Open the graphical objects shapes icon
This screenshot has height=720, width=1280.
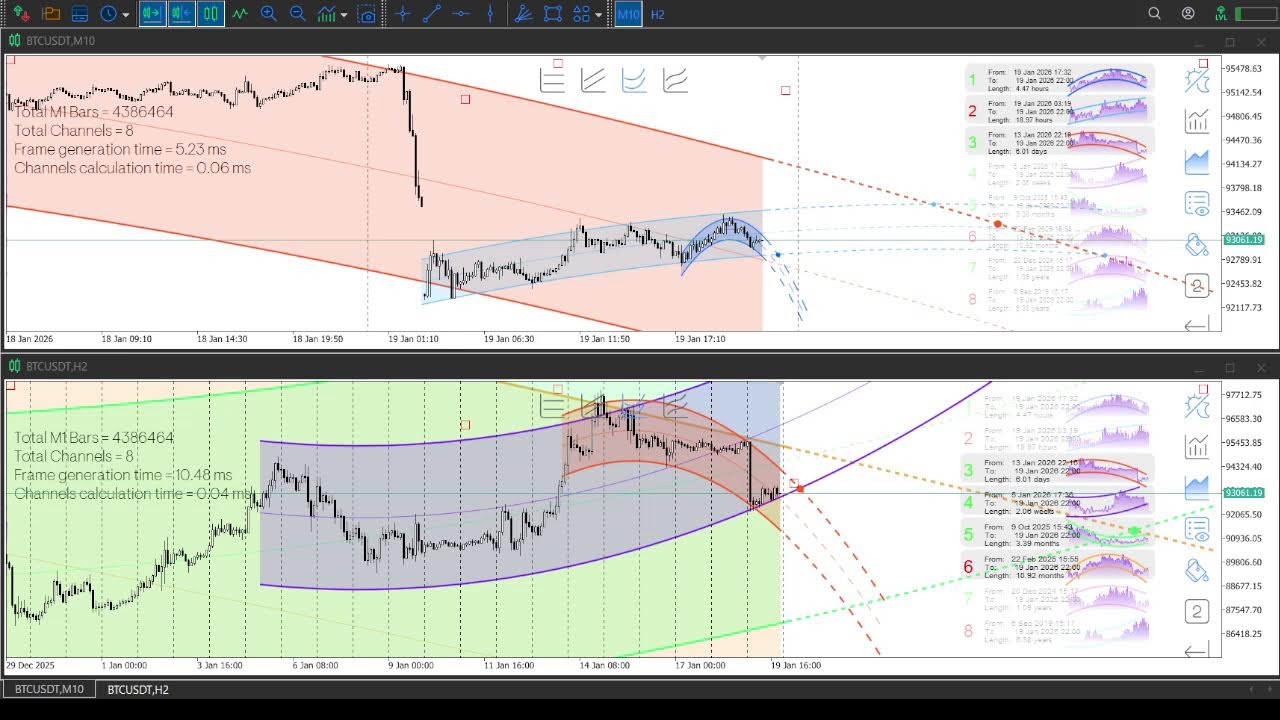582,14
